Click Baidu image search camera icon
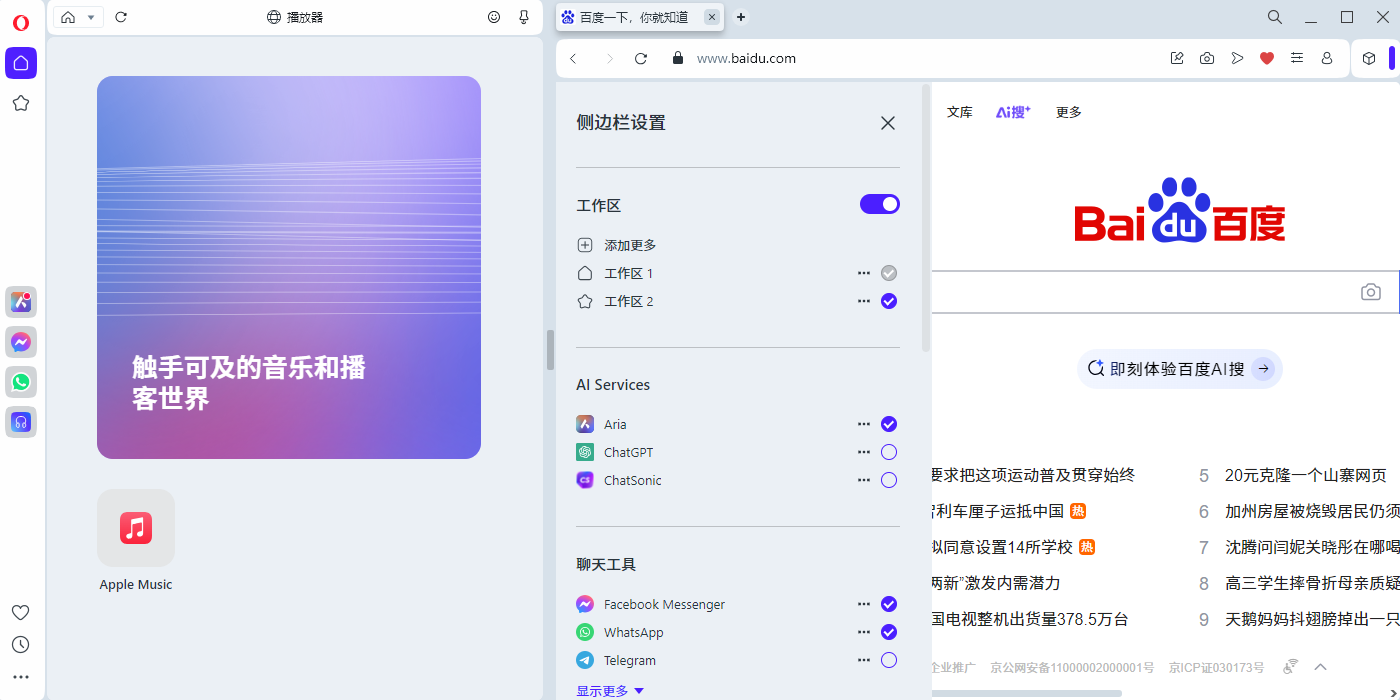 pos(1370,292)
